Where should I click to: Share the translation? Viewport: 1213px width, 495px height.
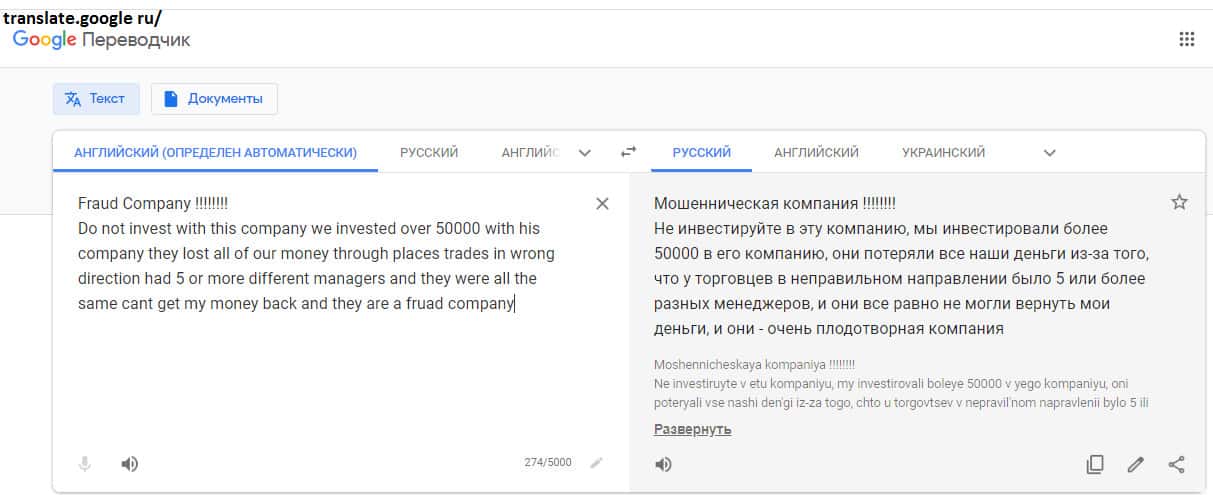(1177, 464)
